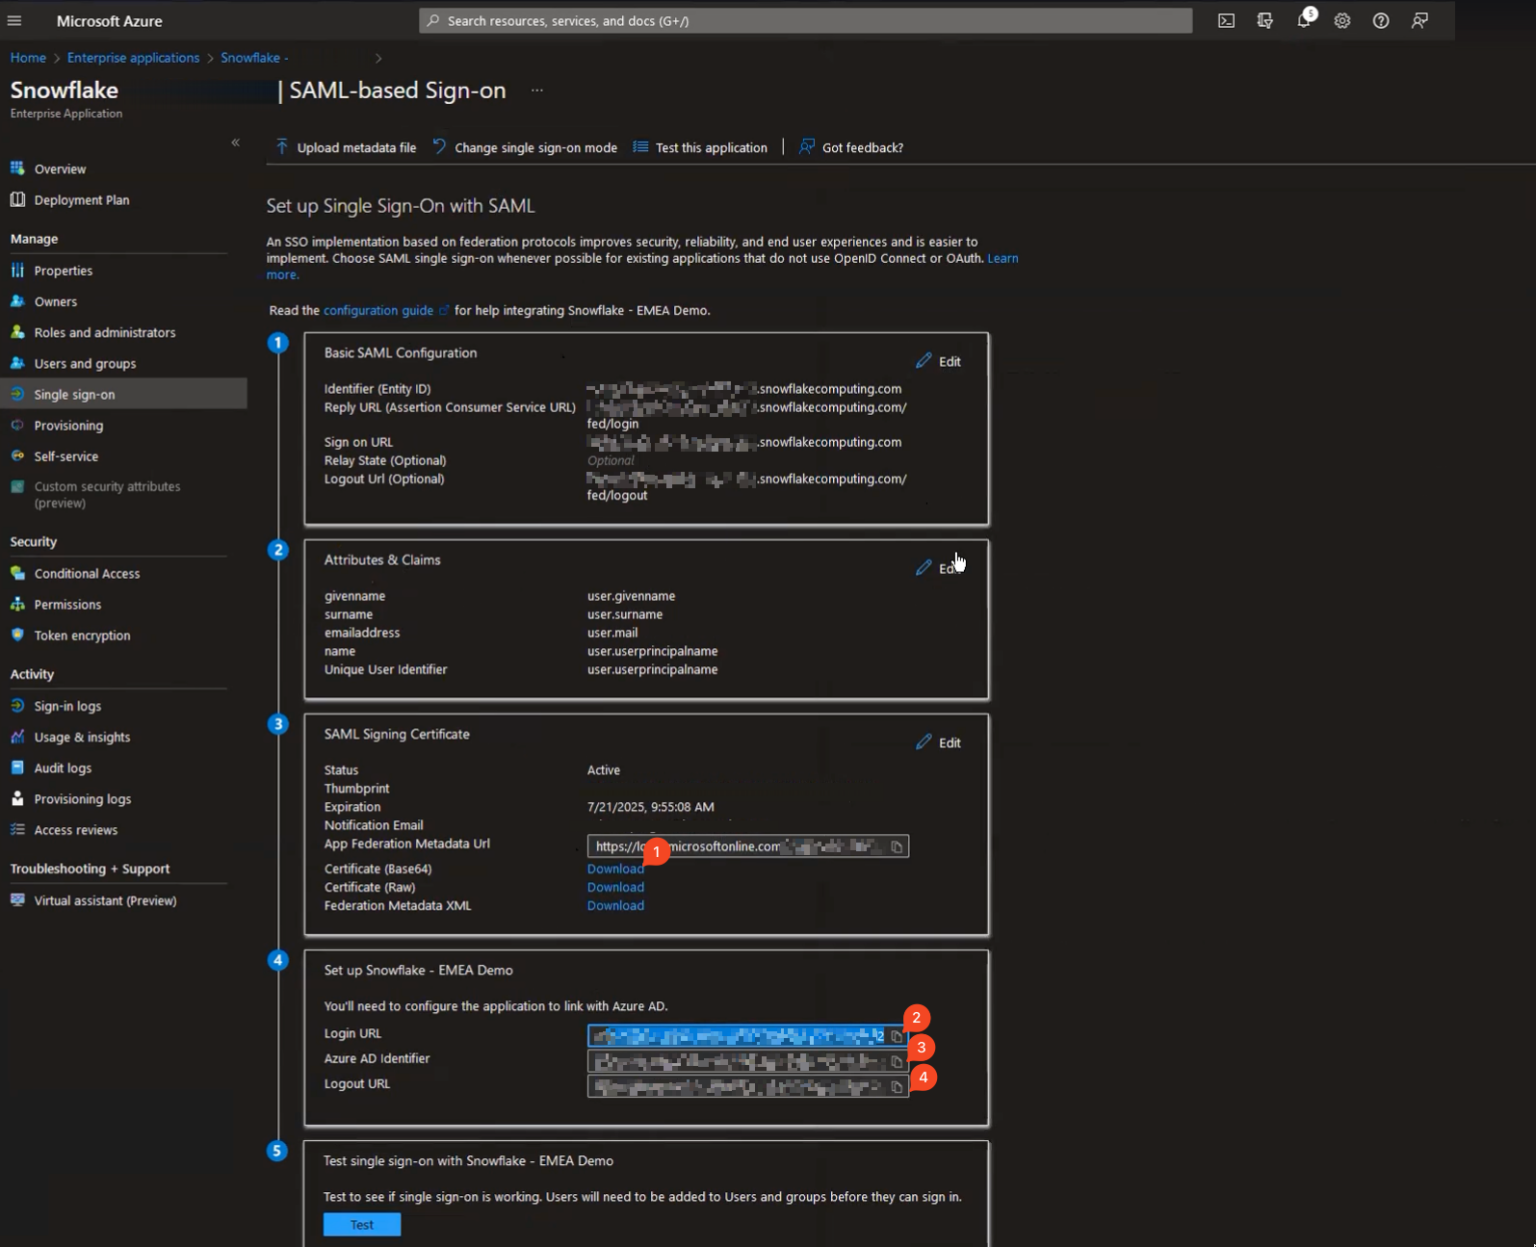This screenshot has width=1536, height=1247.
Task: Expand the breadcrumb chevron after Snowflake
Action: click(x=379, y=58)
